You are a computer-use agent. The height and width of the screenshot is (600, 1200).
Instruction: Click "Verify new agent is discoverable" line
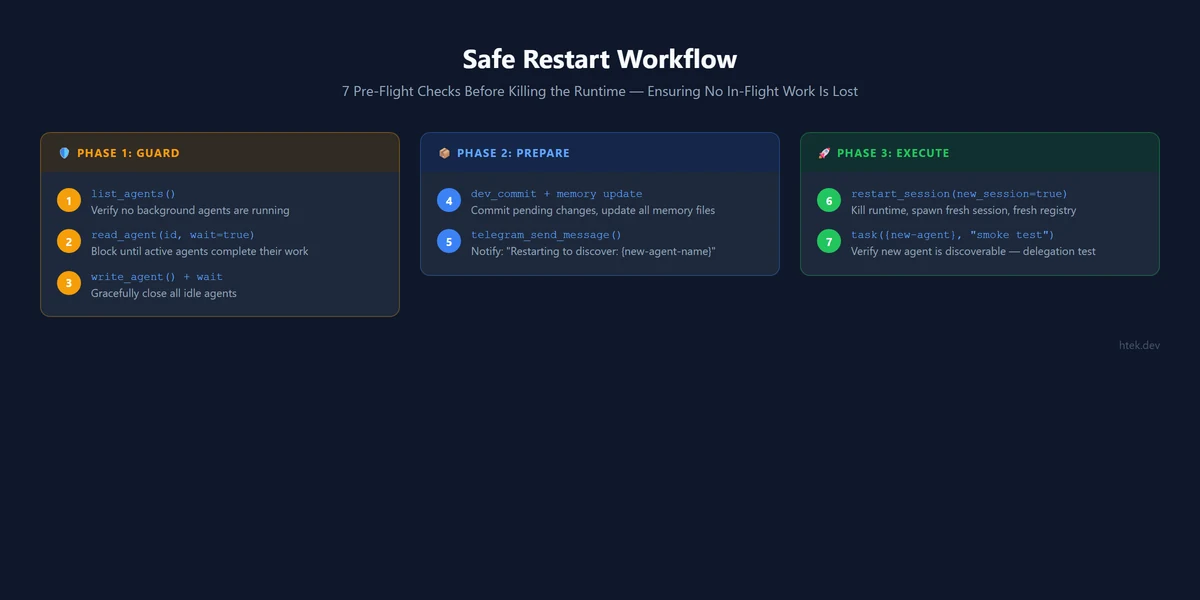973,251
